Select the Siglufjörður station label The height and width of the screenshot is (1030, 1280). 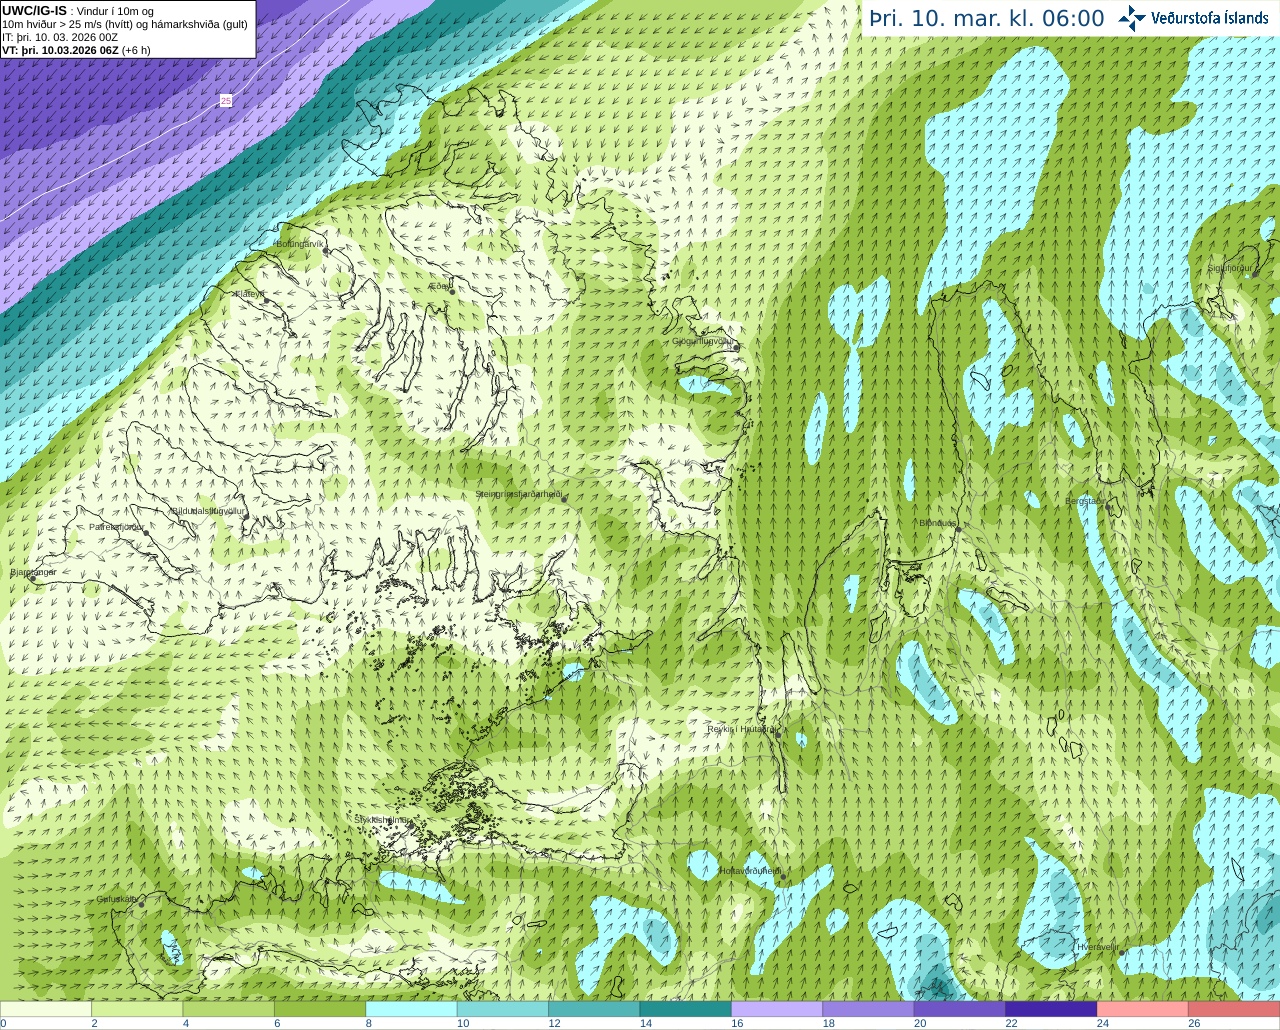coord(1230,268)
